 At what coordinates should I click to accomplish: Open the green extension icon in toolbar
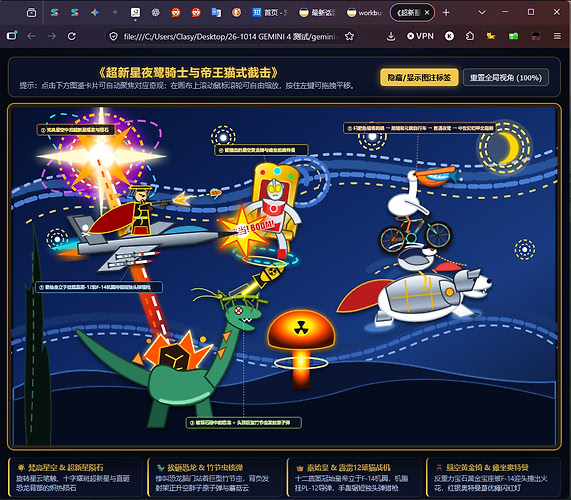click(513, 36)
